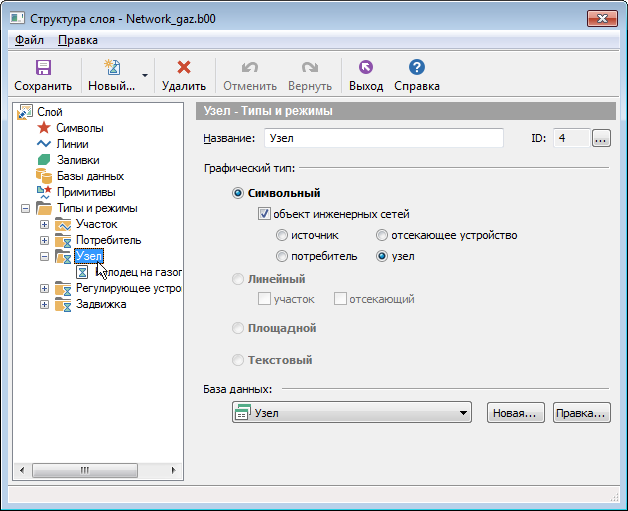Open Справка help icon
Viewport: 628px width, 511px height.
click(x=417, y=68)
